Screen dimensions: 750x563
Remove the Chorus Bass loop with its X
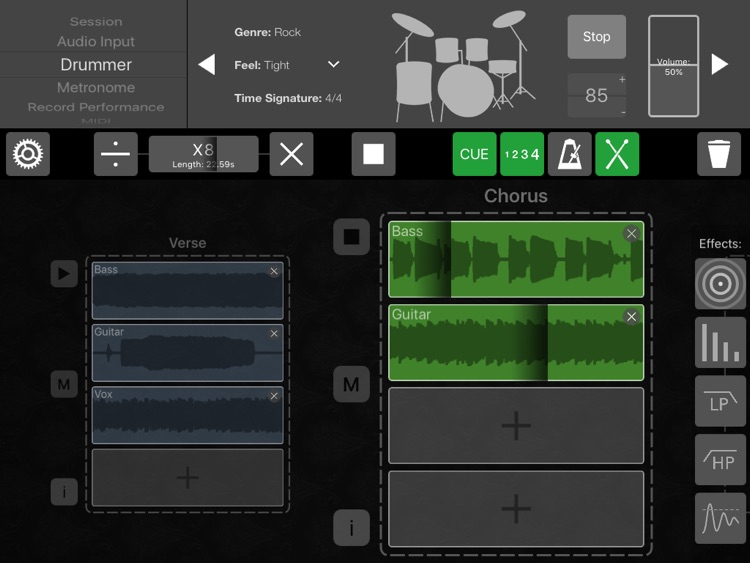631,233
